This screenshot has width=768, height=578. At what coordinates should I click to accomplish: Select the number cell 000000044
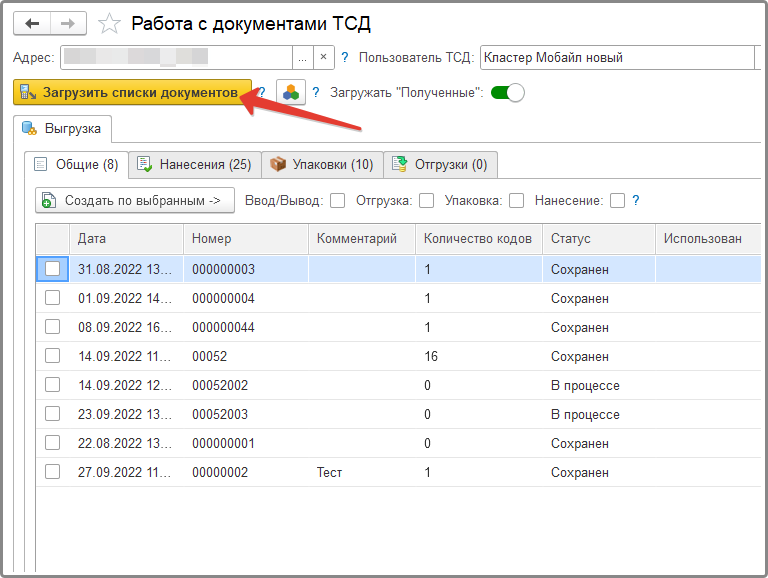[x=246, y=327]
